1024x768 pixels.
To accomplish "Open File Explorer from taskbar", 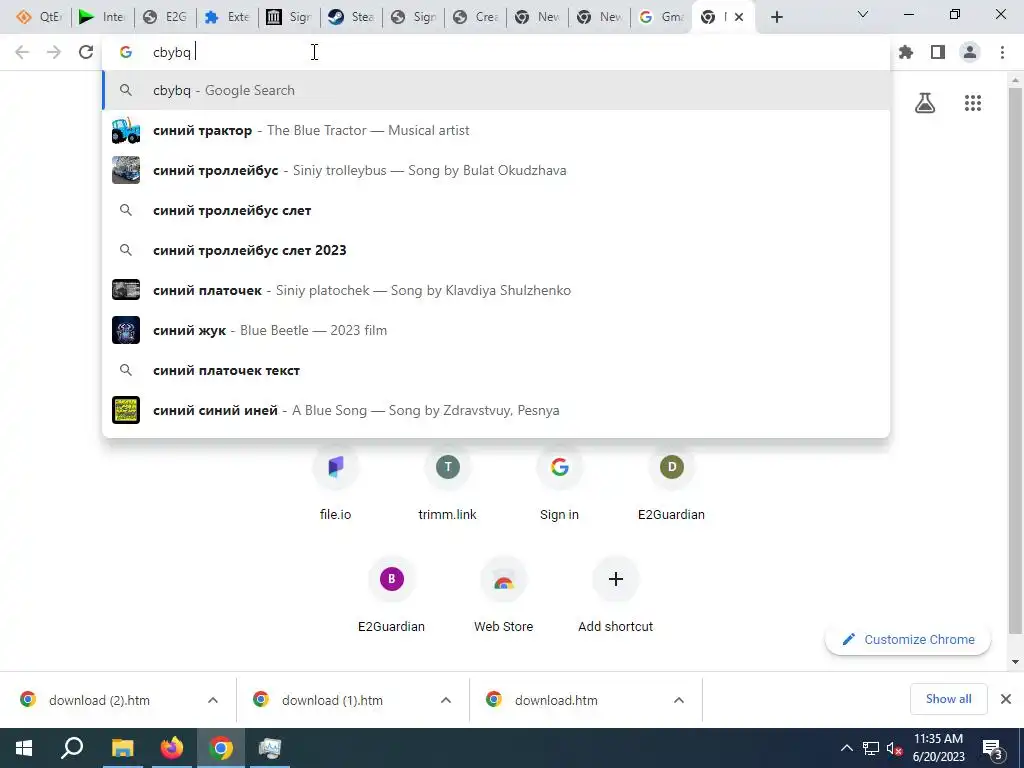I will (x=122, y=748).
